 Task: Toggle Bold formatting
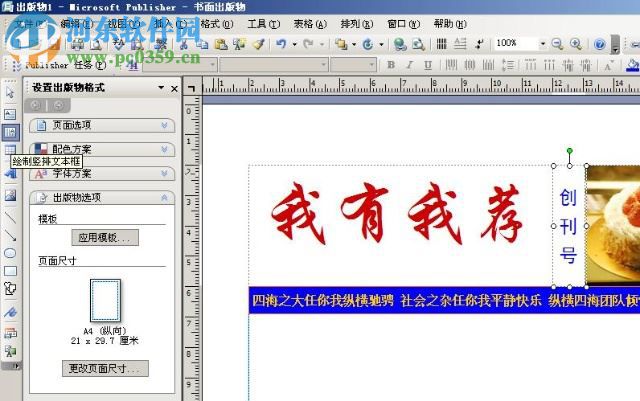click(391, 65)
